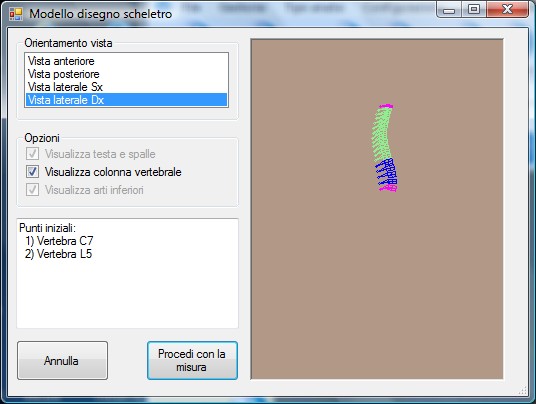Click the magenta marker atop the spine

tap(386, 106)
